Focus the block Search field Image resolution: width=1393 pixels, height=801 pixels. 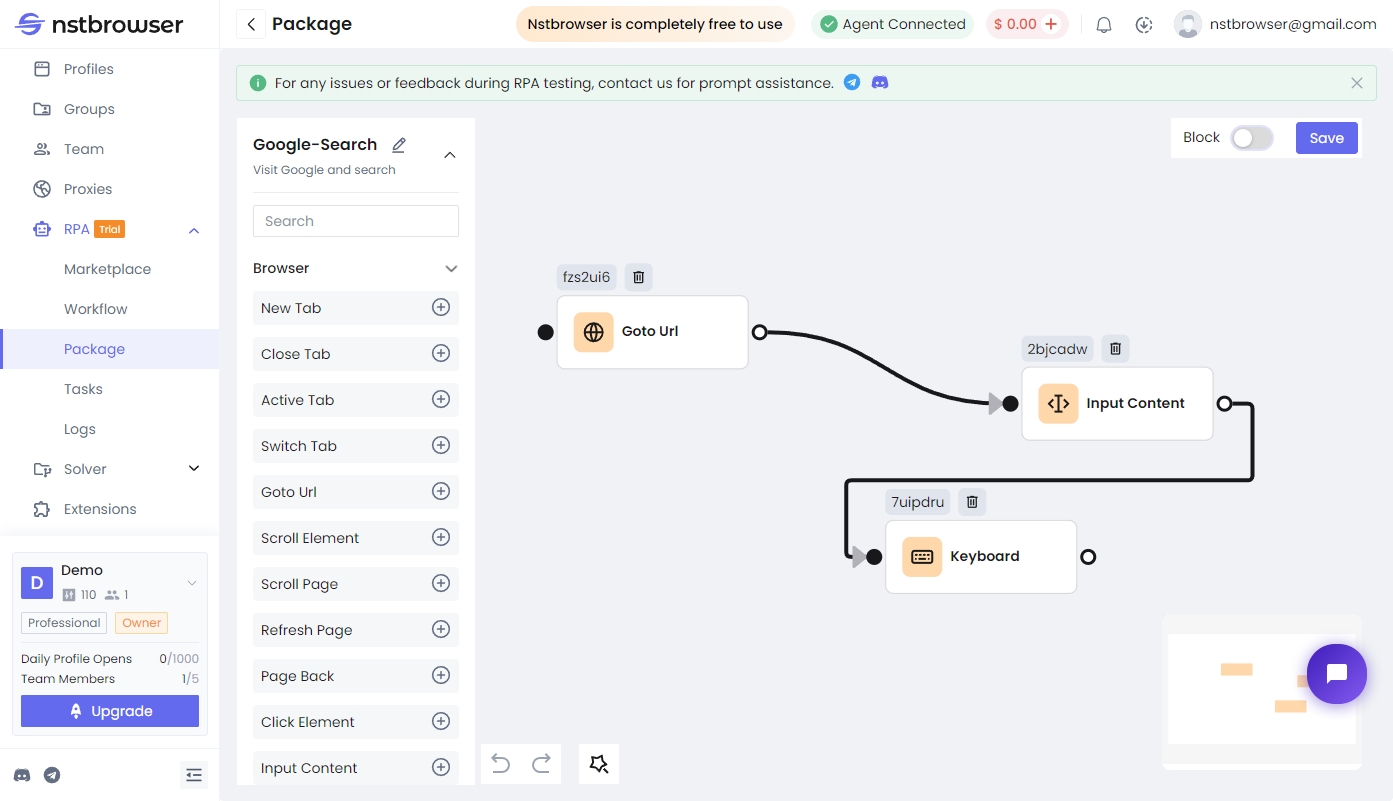(x=356, y=221)
